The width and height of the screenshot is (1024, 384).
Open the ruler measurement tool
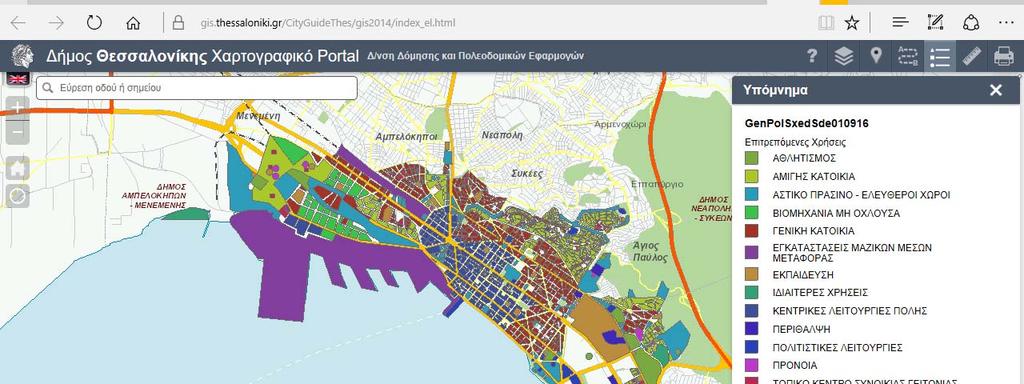tap(972, 56)
